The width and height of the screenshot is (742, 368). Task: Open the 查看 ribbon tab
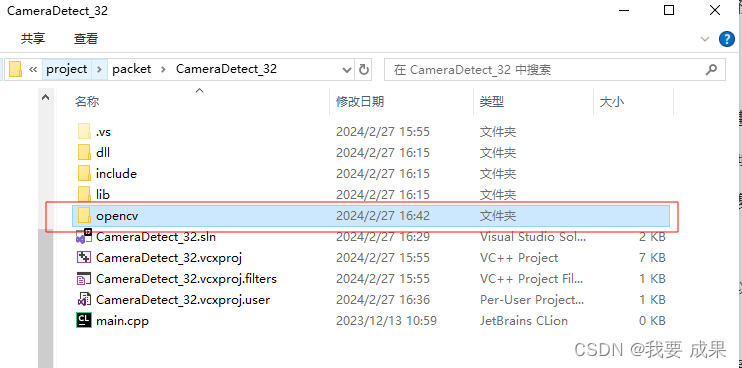point(86,38)
